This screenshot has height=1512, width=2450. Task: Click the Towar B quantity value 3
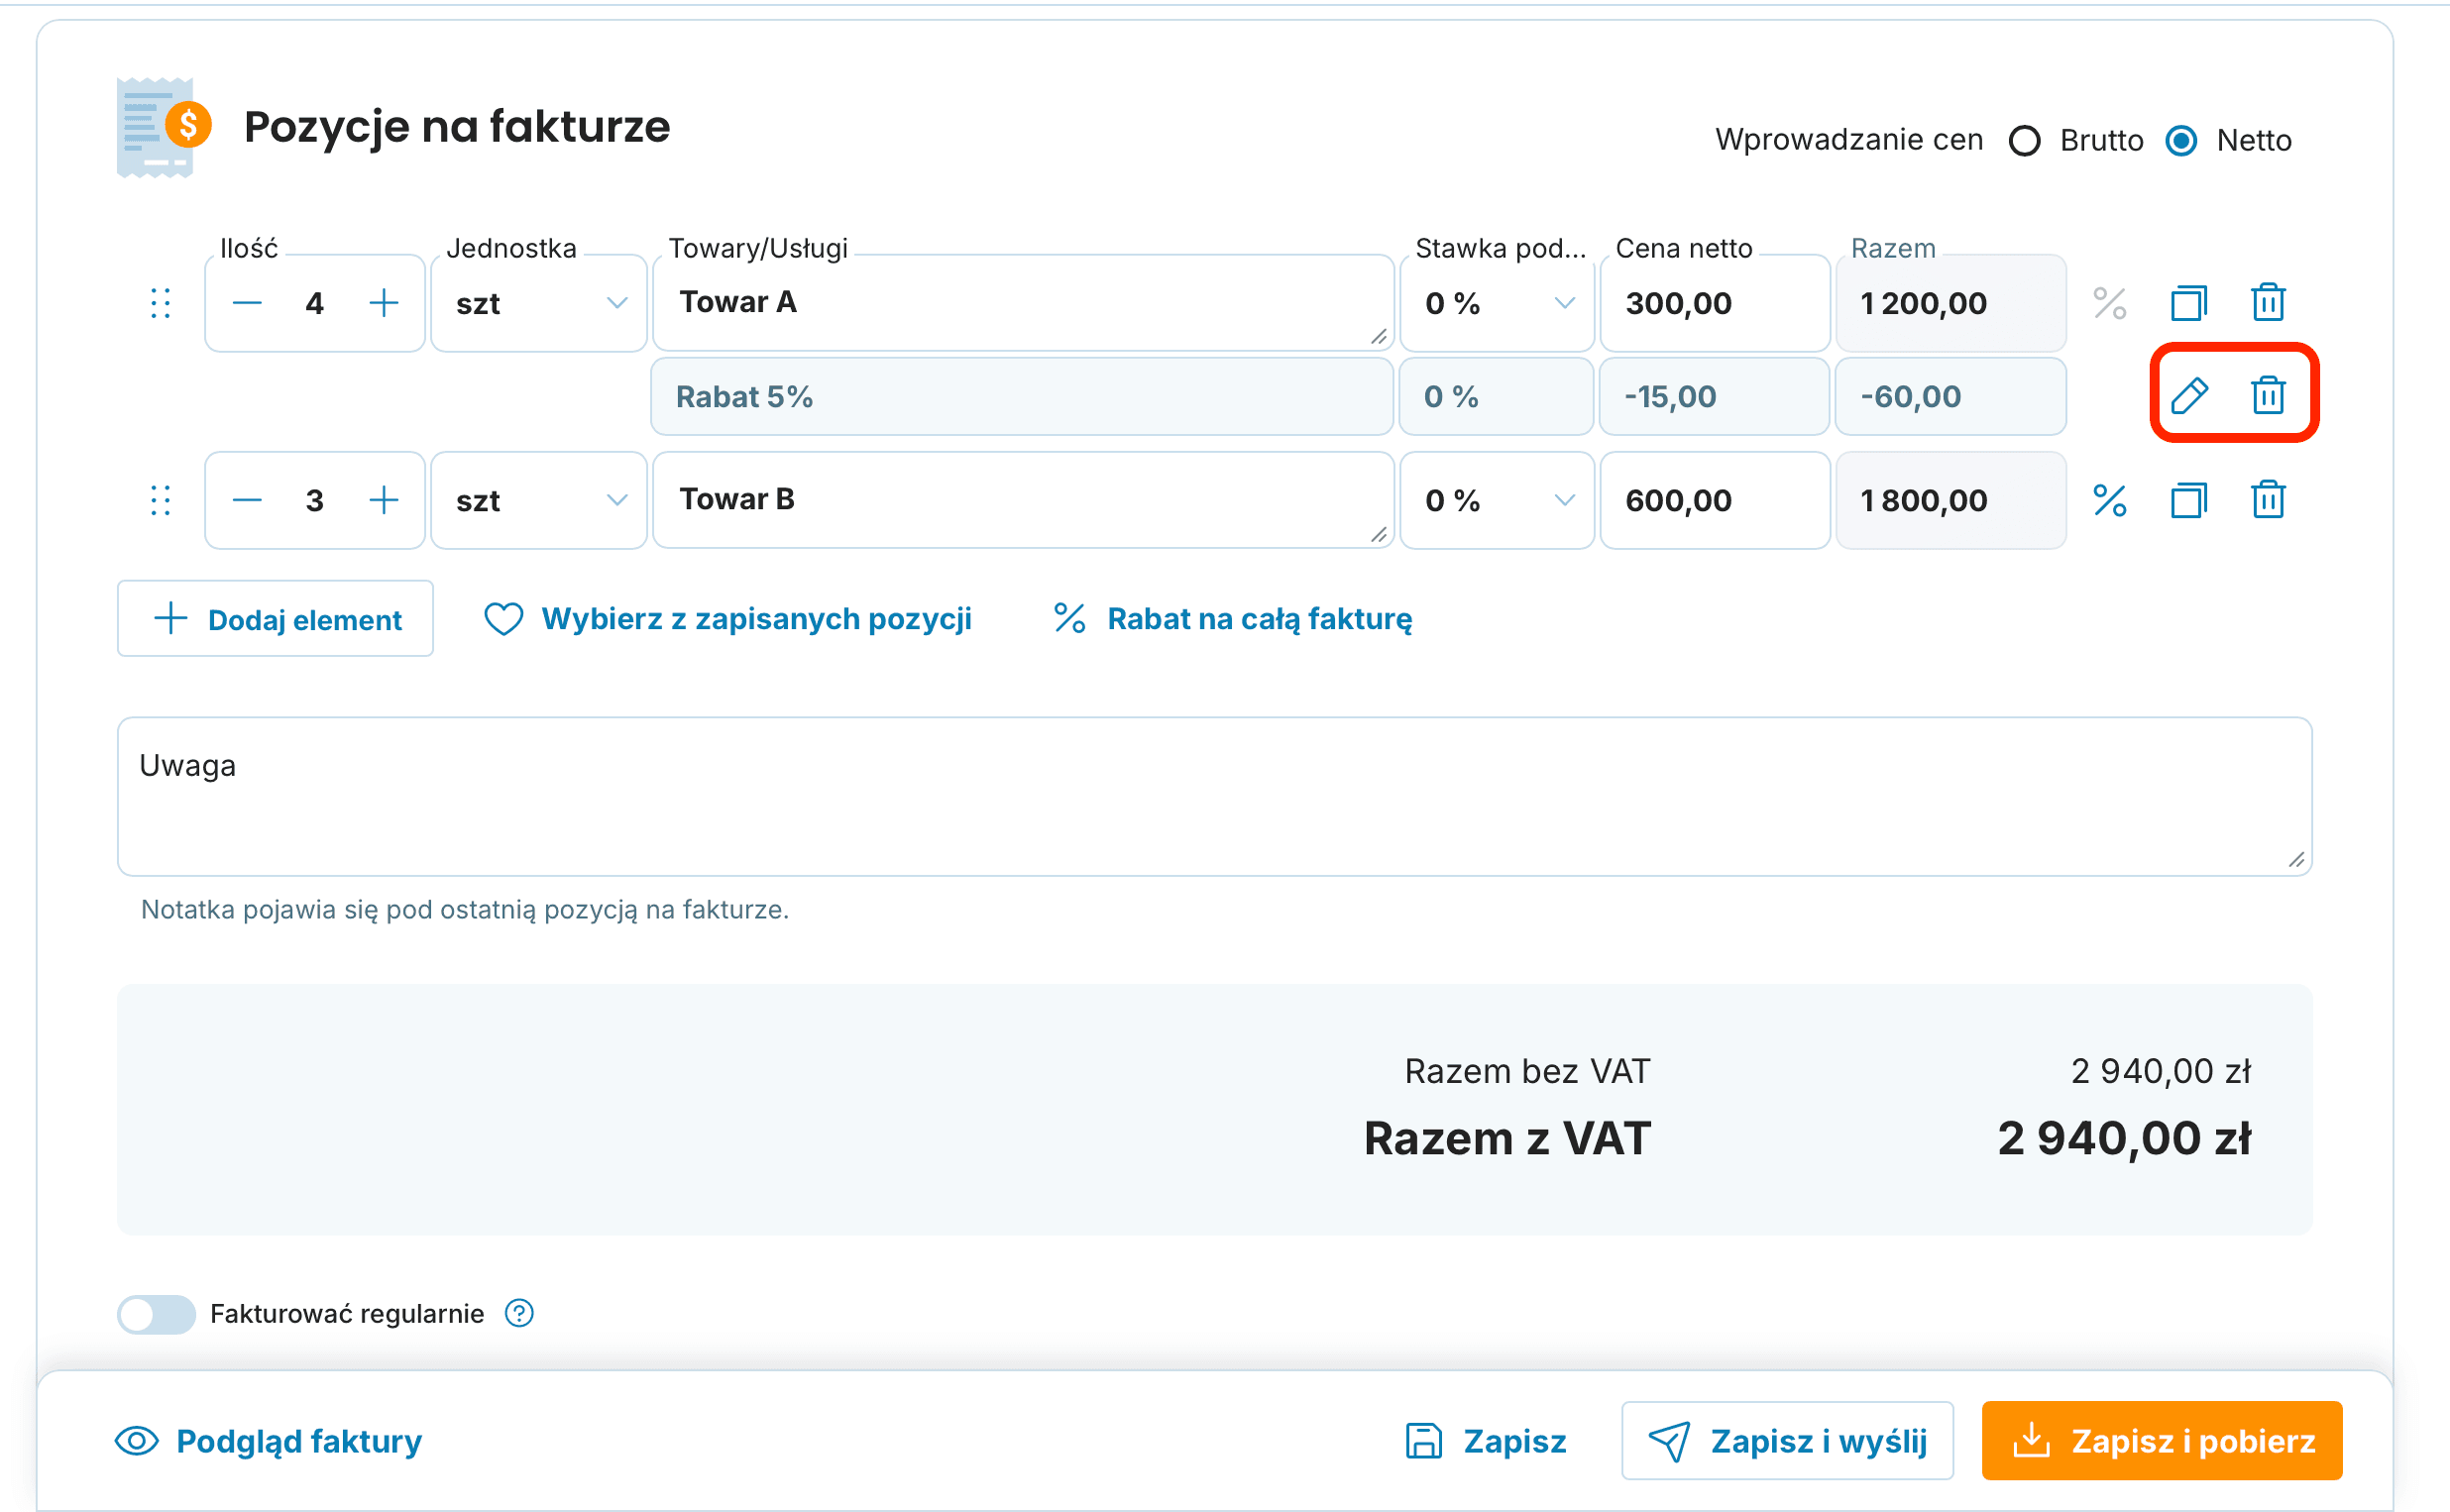(315, 500)
